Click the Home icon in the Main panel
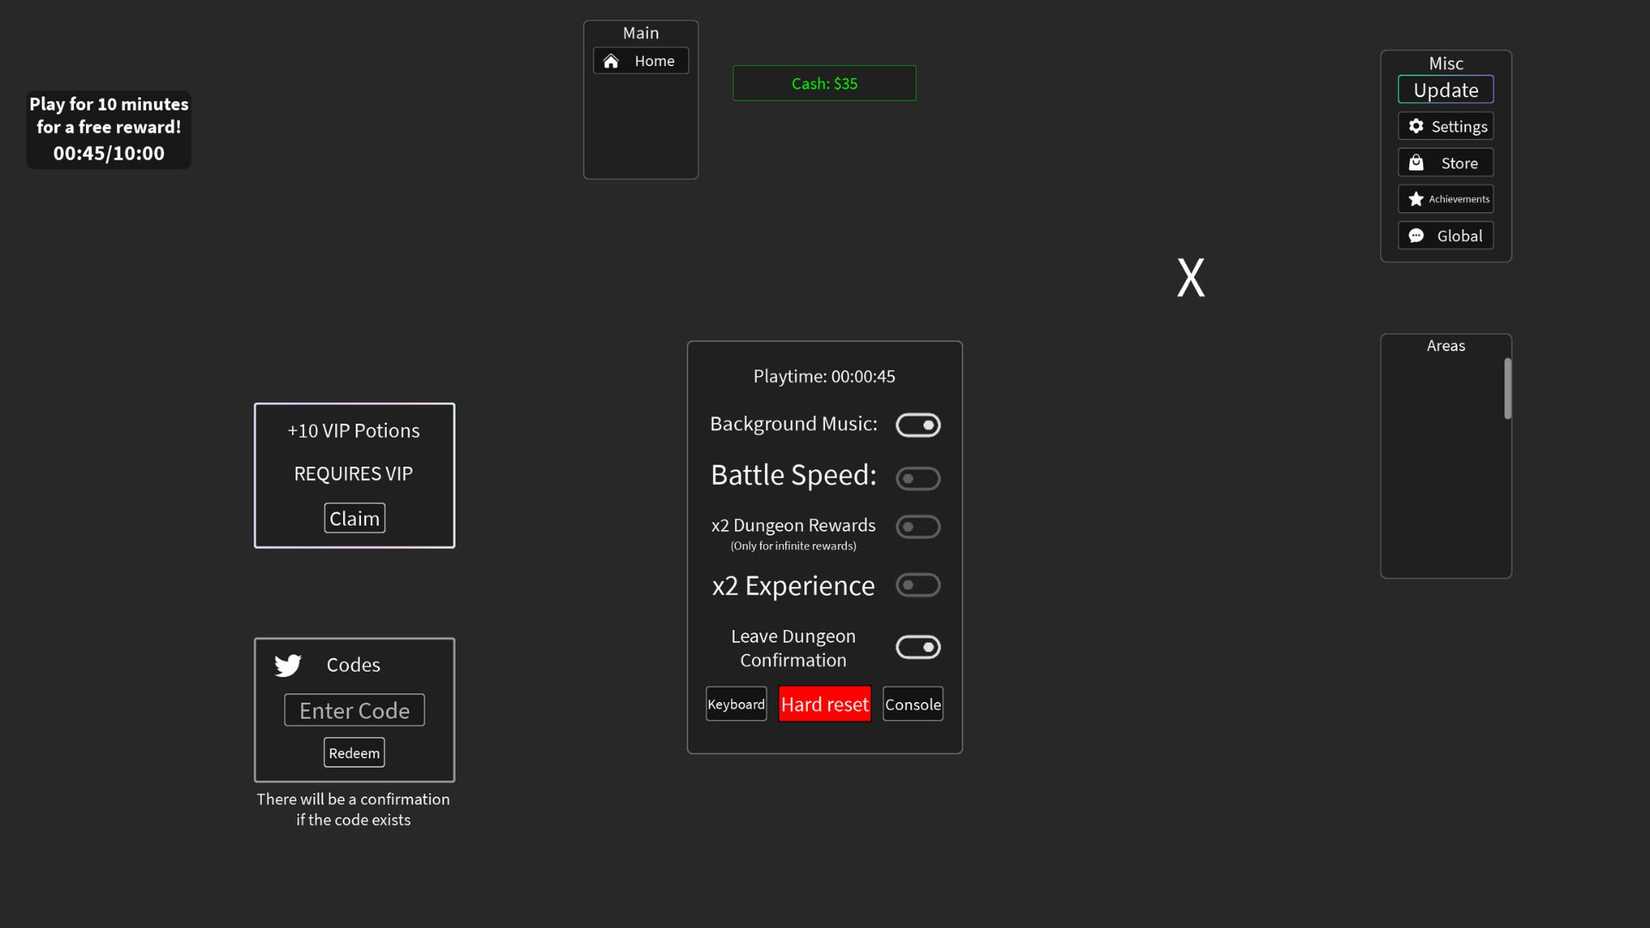This screenshot has width=1650, height=928. pyautogui.click(x=611, y=61)
